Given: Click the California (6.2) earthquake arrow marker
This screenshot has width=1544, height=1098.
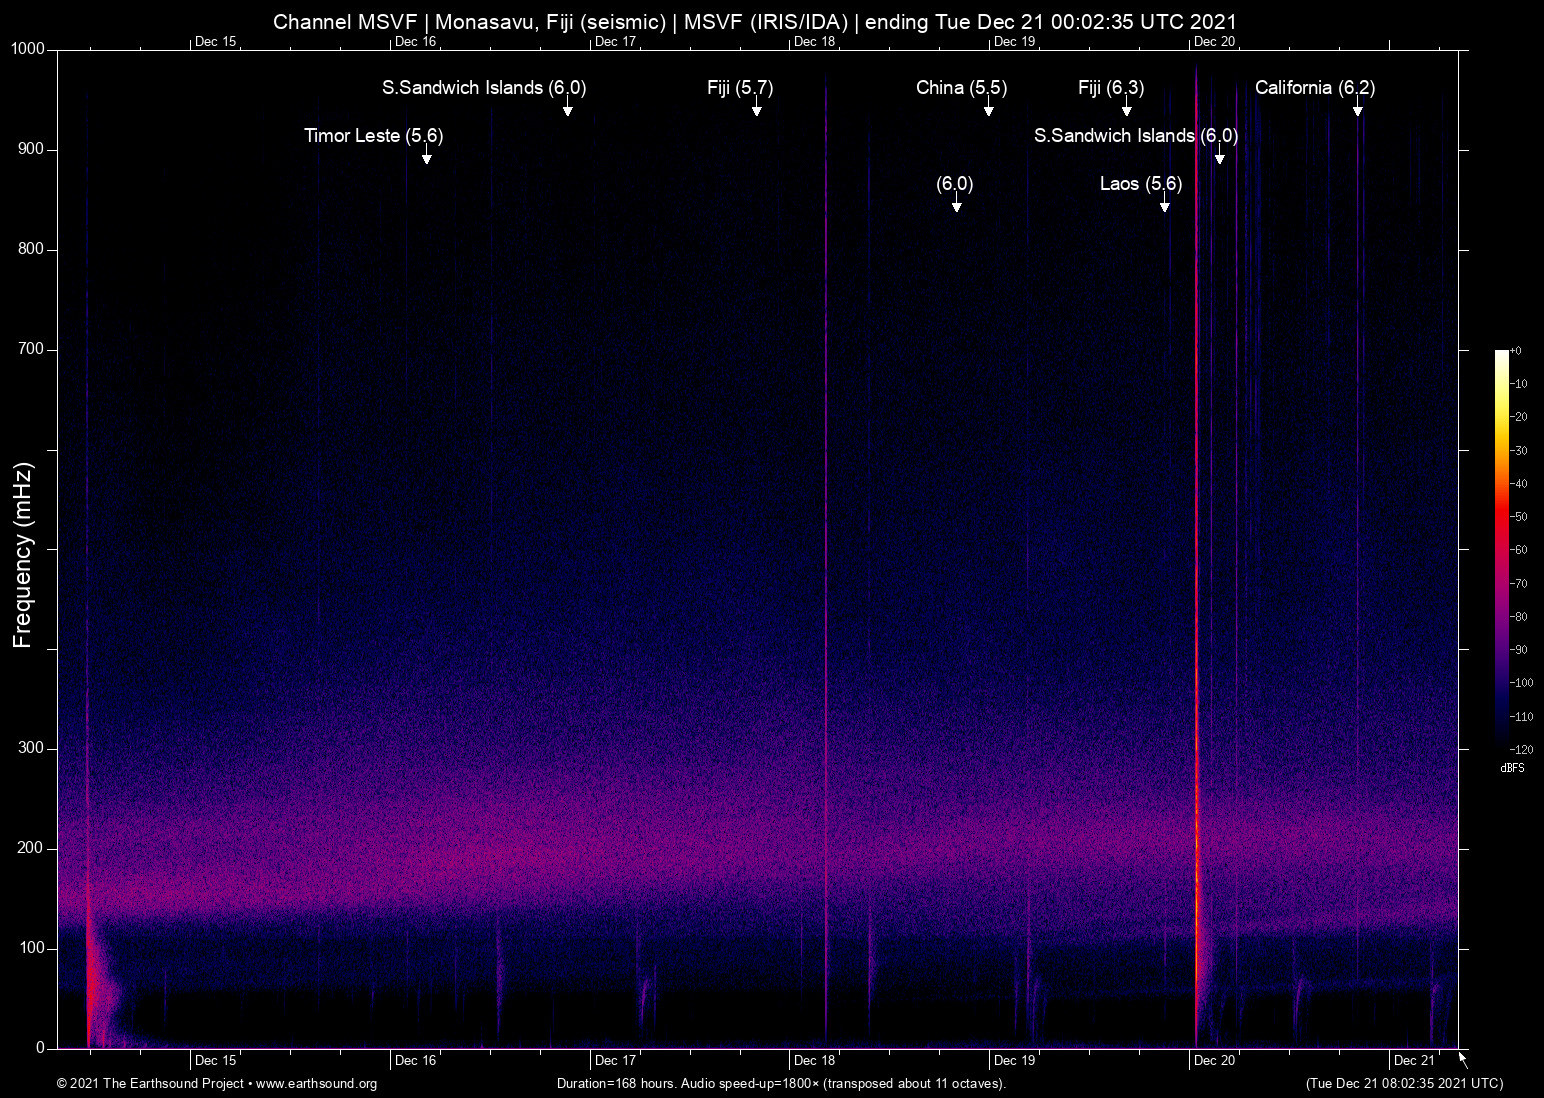Looking at the screenshot, I should (x=1358, y=106).
